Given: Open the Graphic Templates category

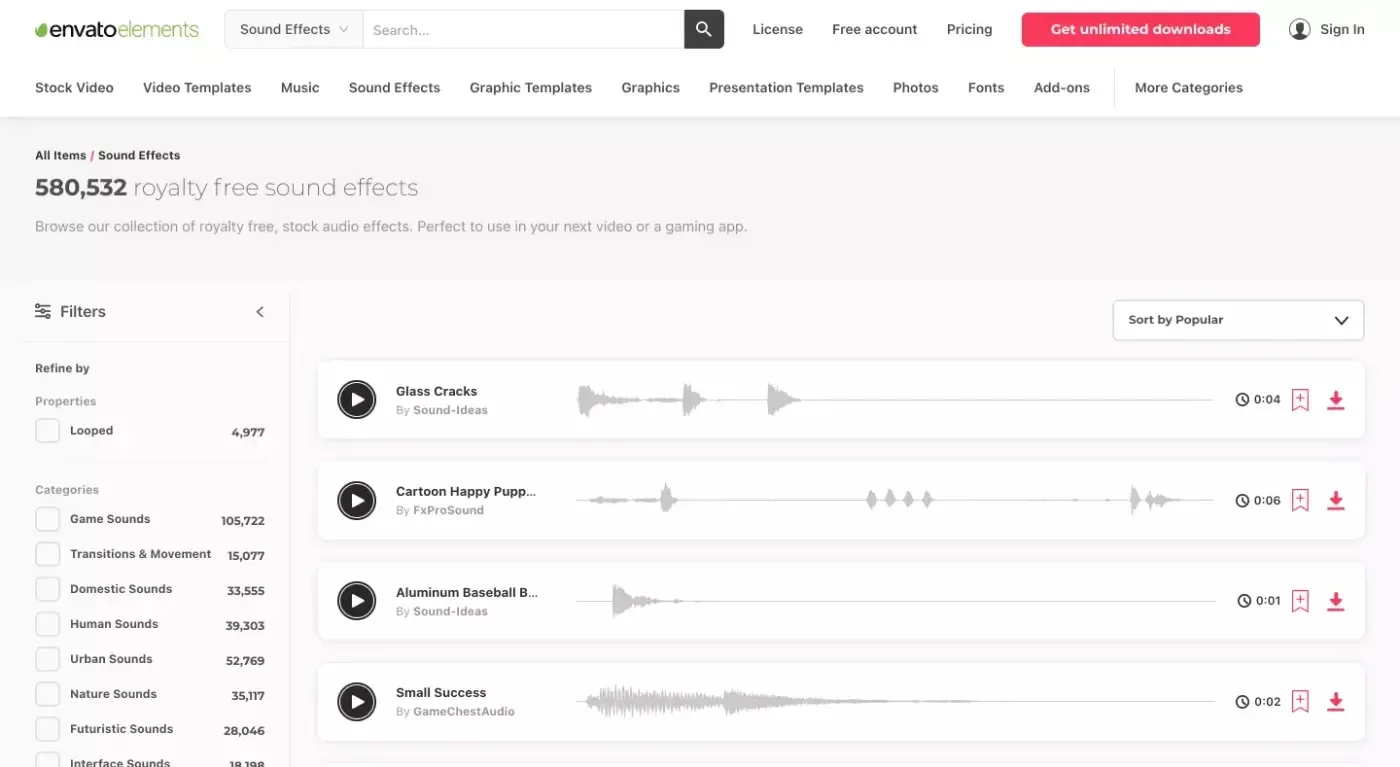Looking at the screenshot, I should pyautogui.click(x=531, y=88).
